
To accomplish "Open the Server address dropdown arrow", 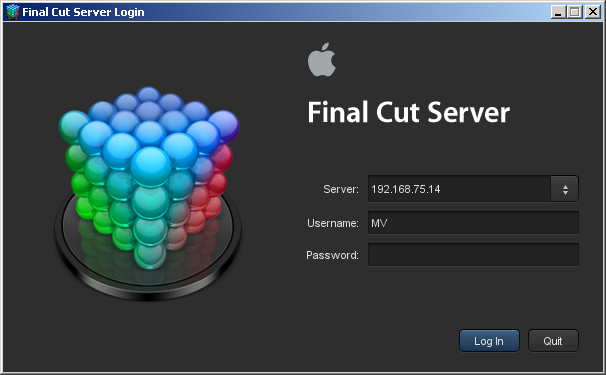I will (565, 189).
